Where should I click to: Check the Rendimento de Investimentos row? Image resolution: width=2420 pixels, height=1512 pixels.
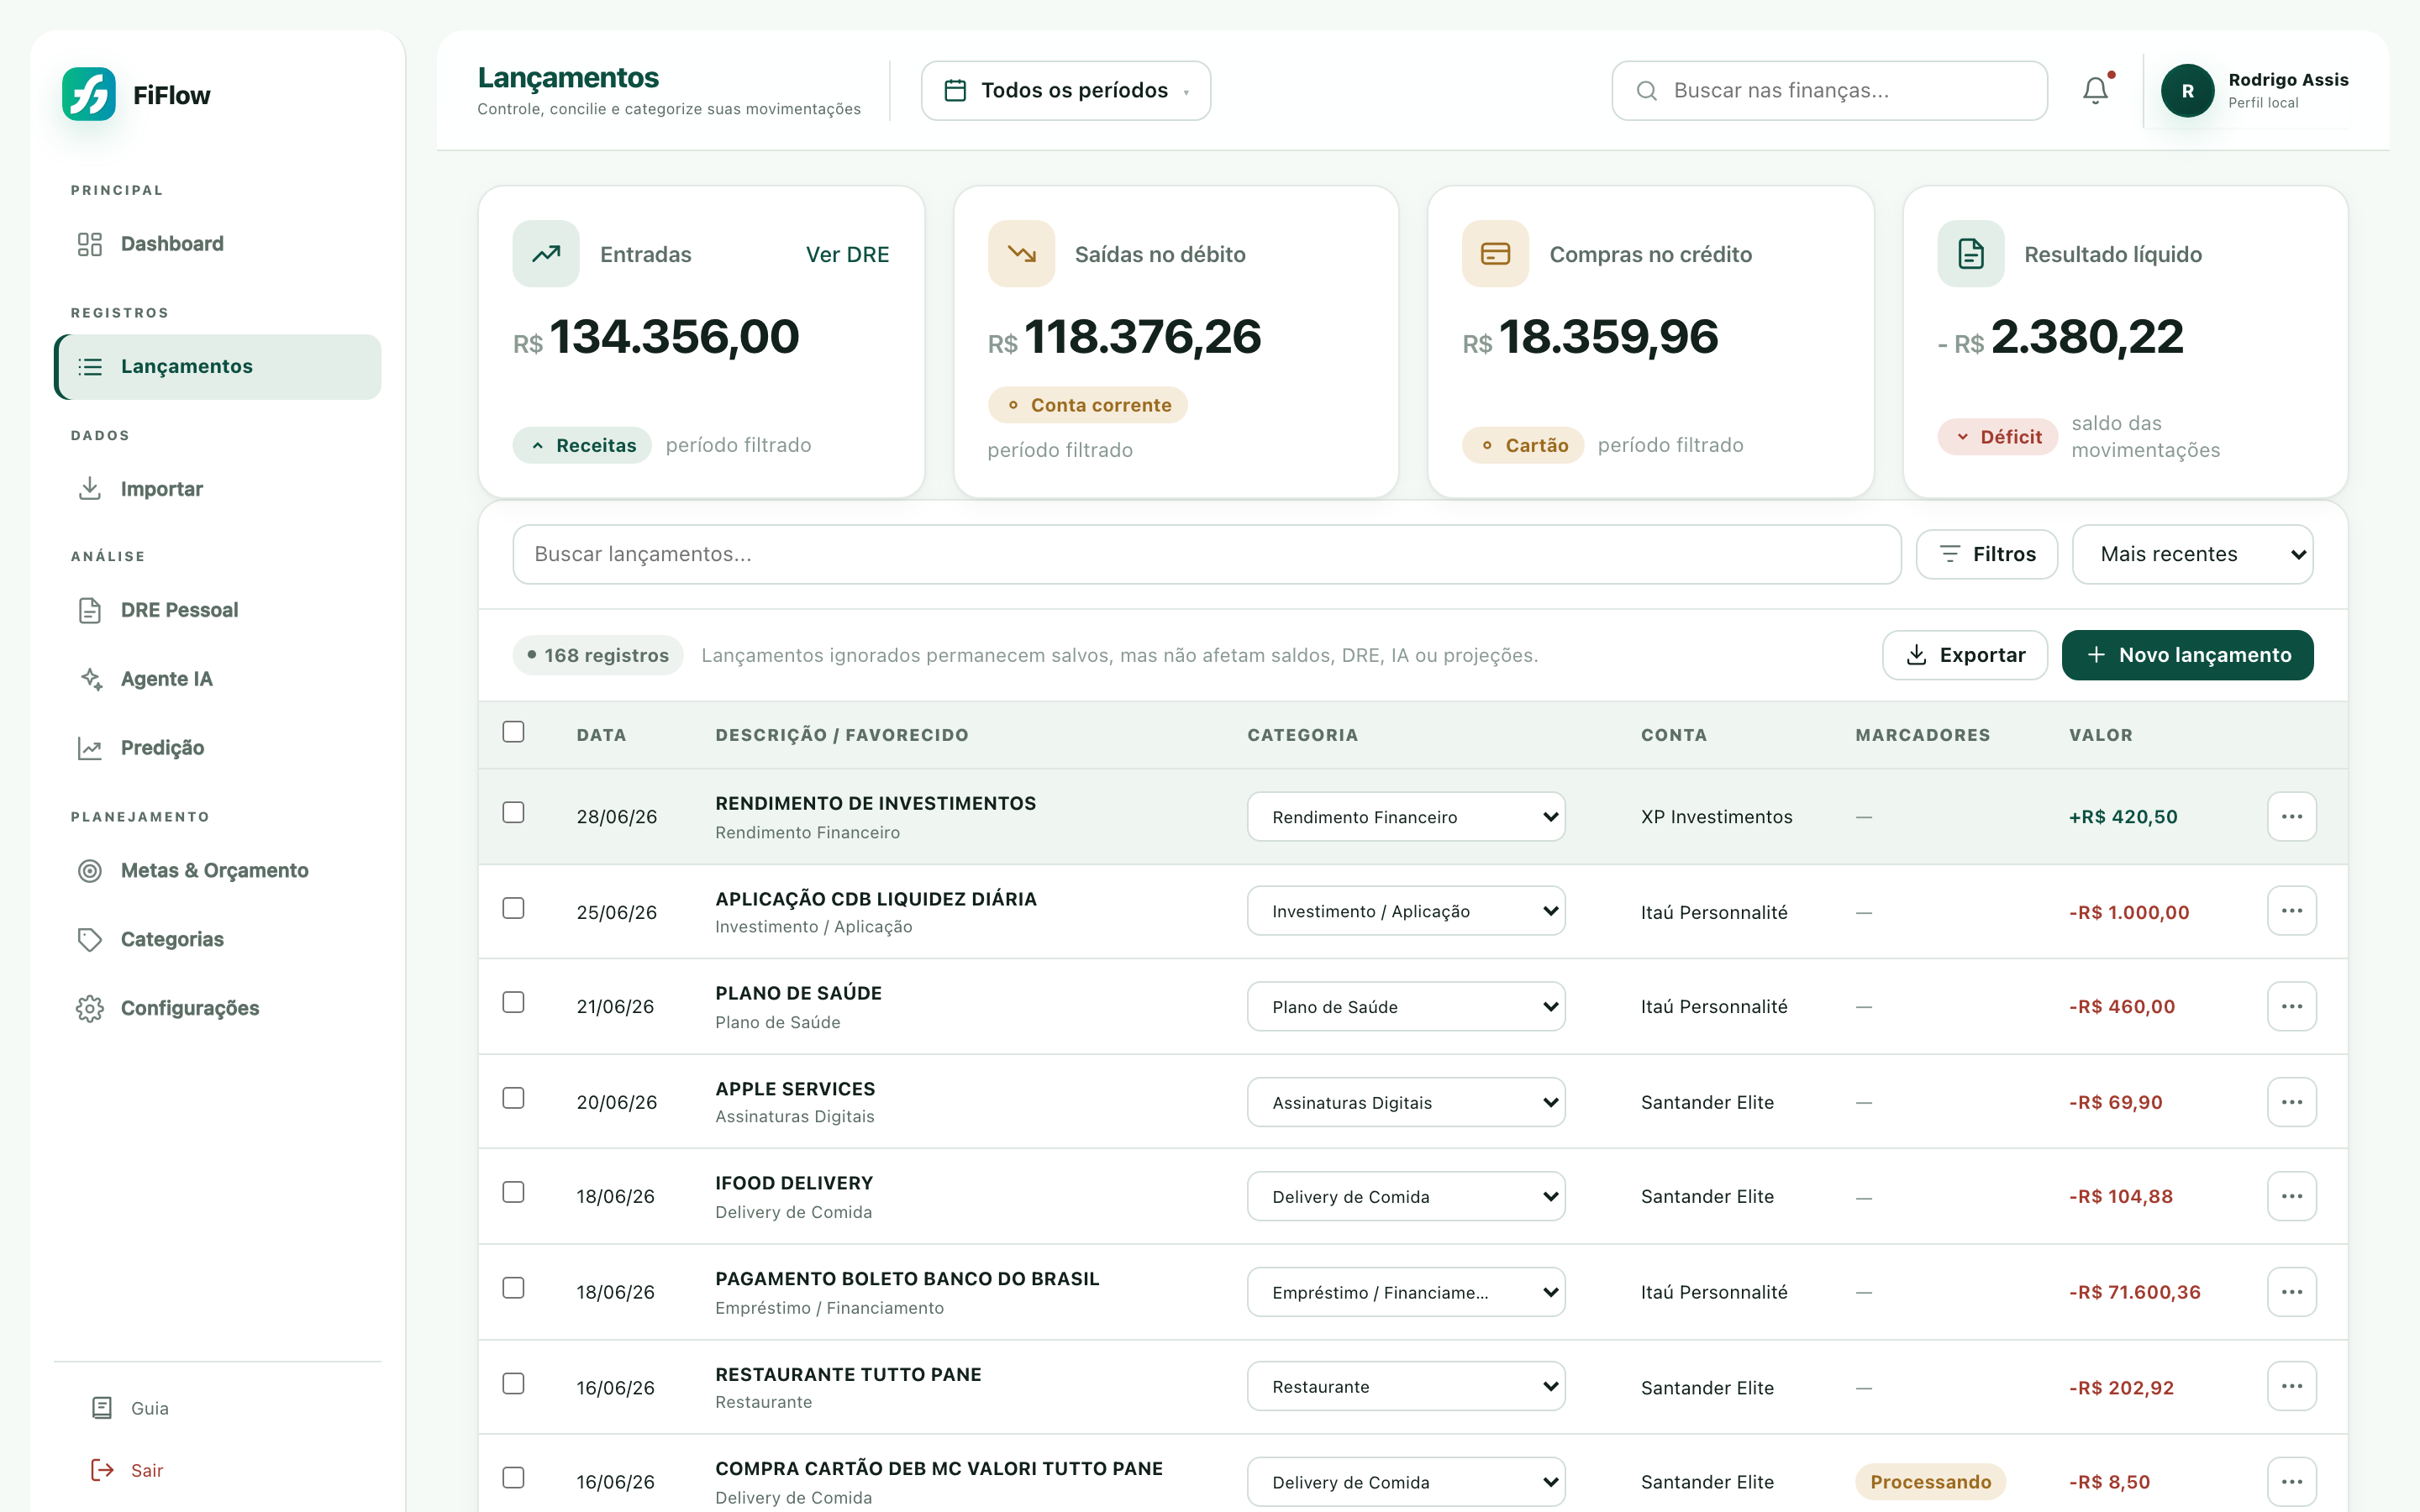click(513, 812)
